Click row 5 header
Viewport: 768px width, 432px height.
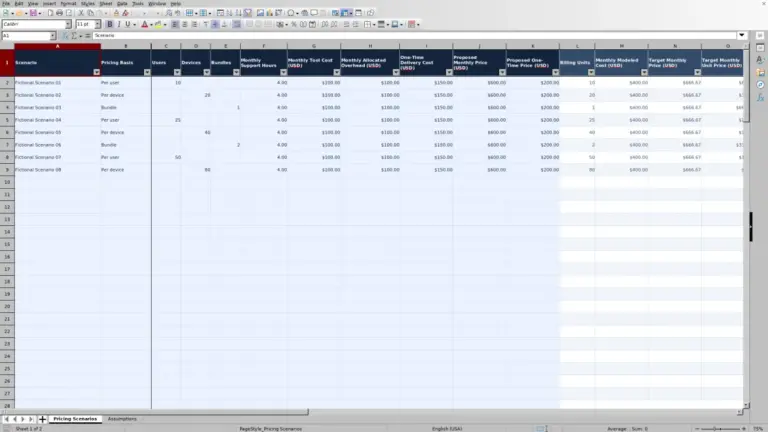7,120
